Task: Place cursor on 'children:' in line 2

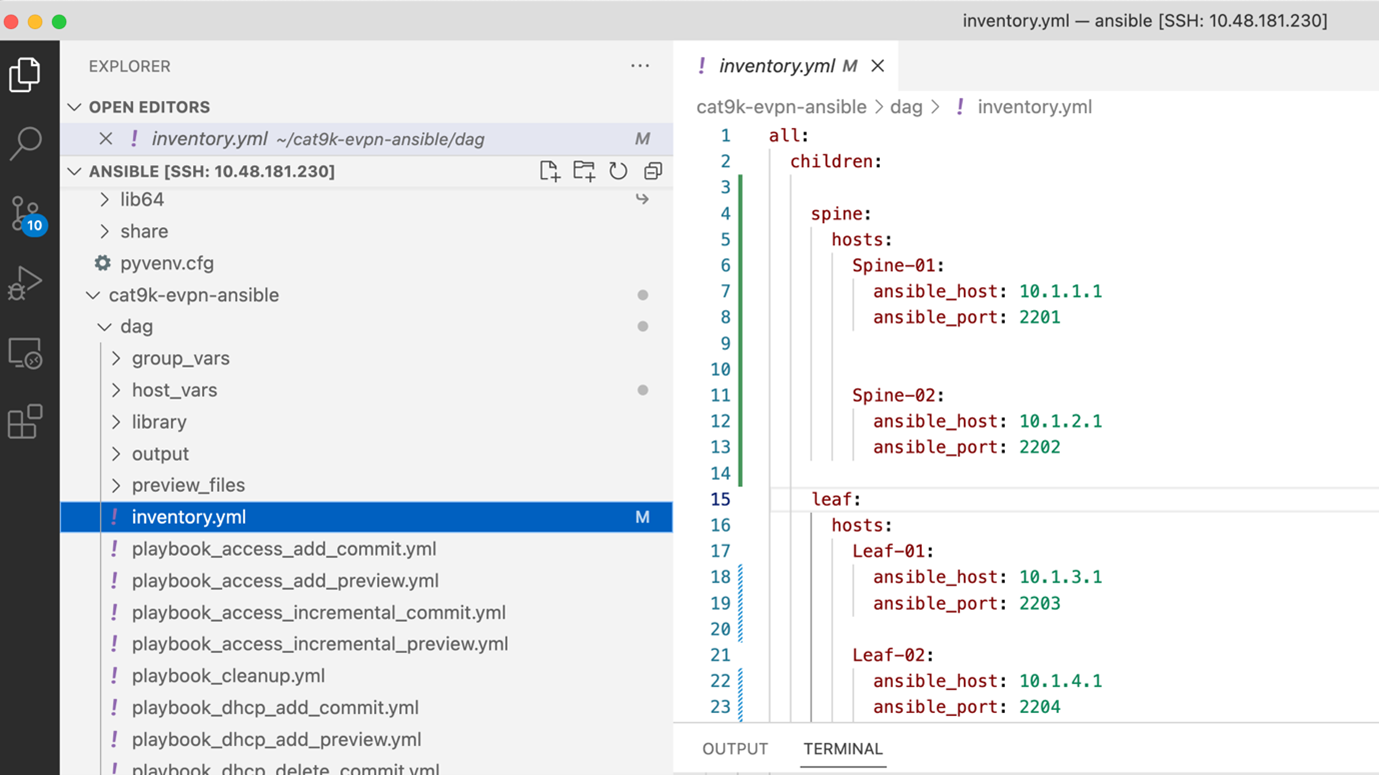Action: (836, 161)
